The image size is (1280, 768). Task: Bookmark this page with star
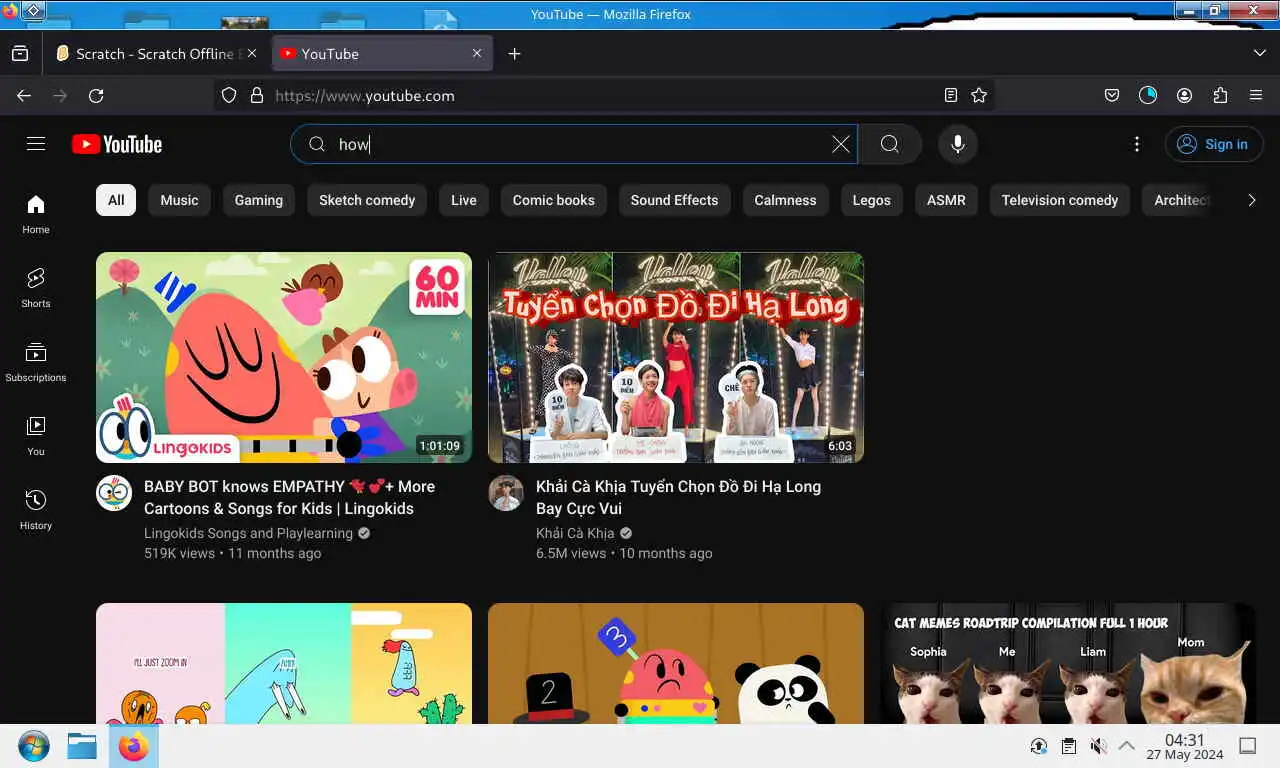pyautogui.click(x=979, y=96)
